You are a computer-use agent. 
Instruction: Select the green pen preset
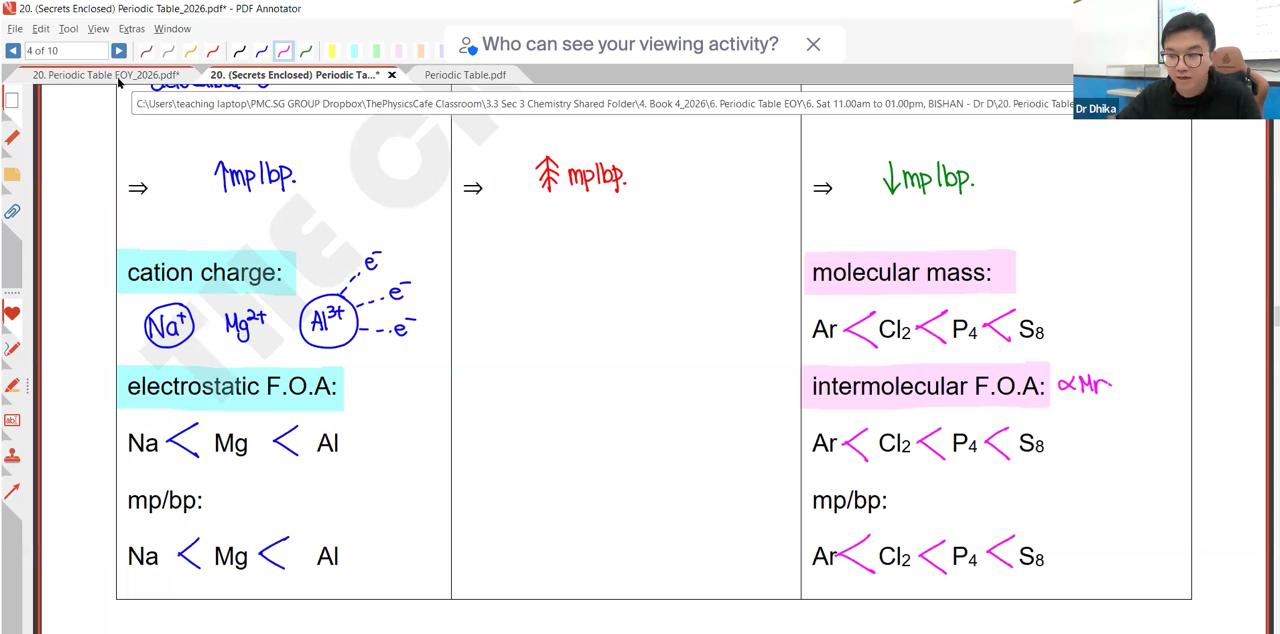(x=305, y=50)
